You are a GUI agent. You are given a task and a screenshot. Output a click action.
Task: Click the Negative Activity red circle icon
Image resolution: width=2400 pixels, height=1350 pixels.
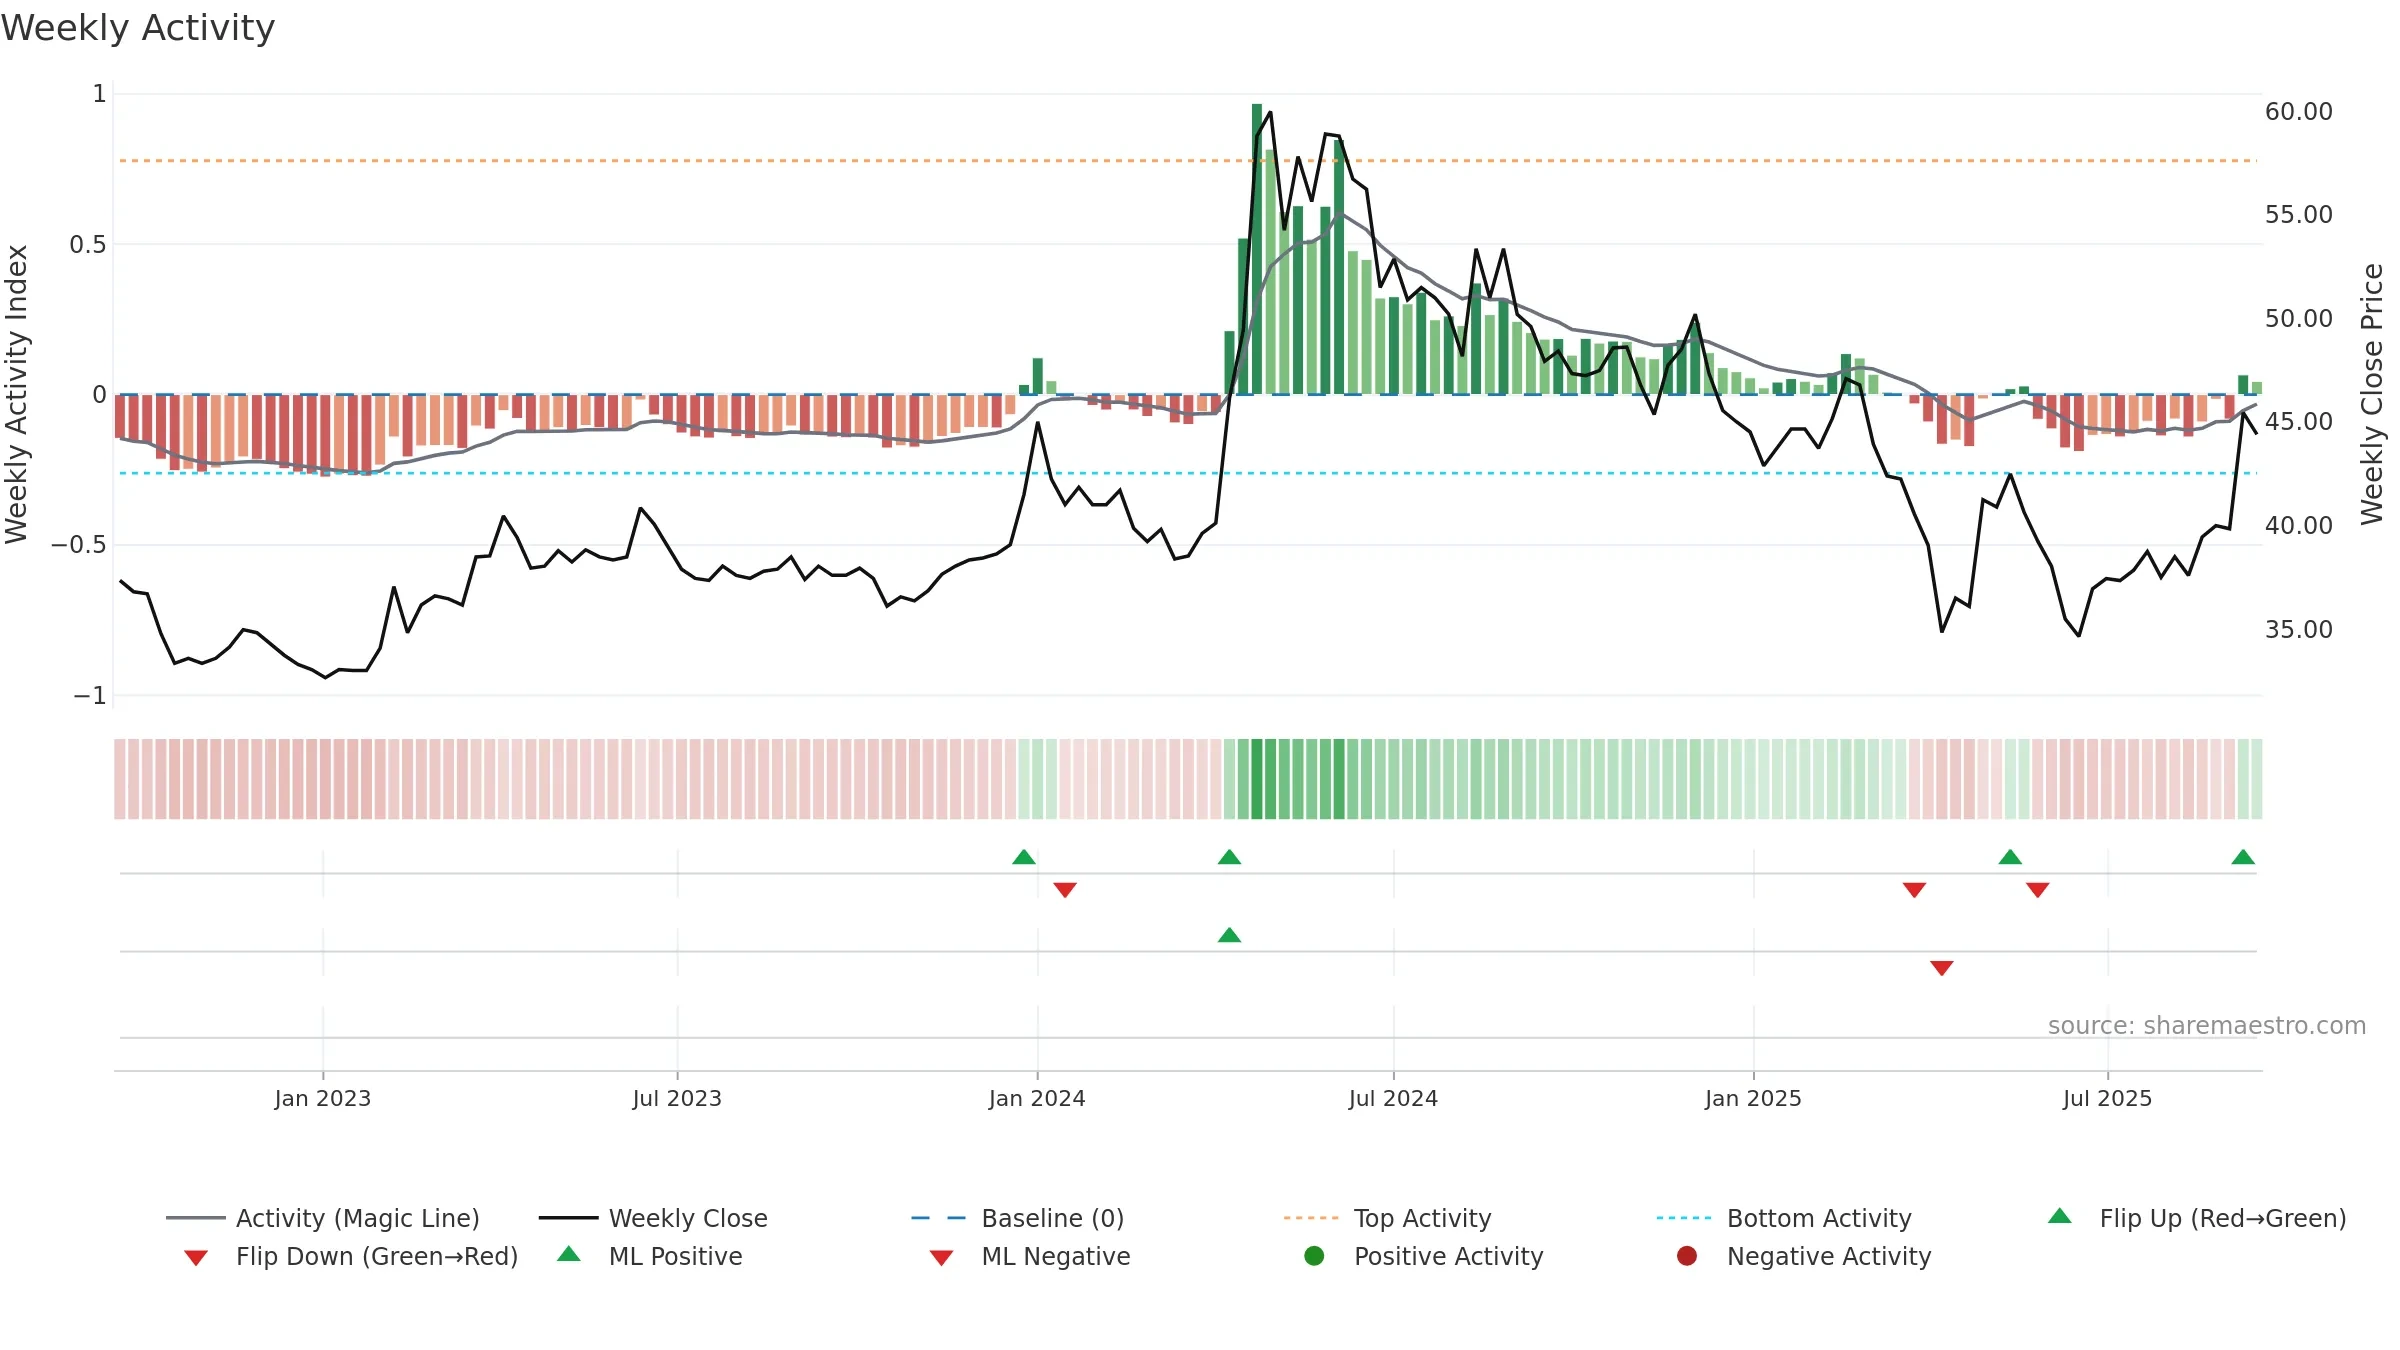point(1687,1256)
